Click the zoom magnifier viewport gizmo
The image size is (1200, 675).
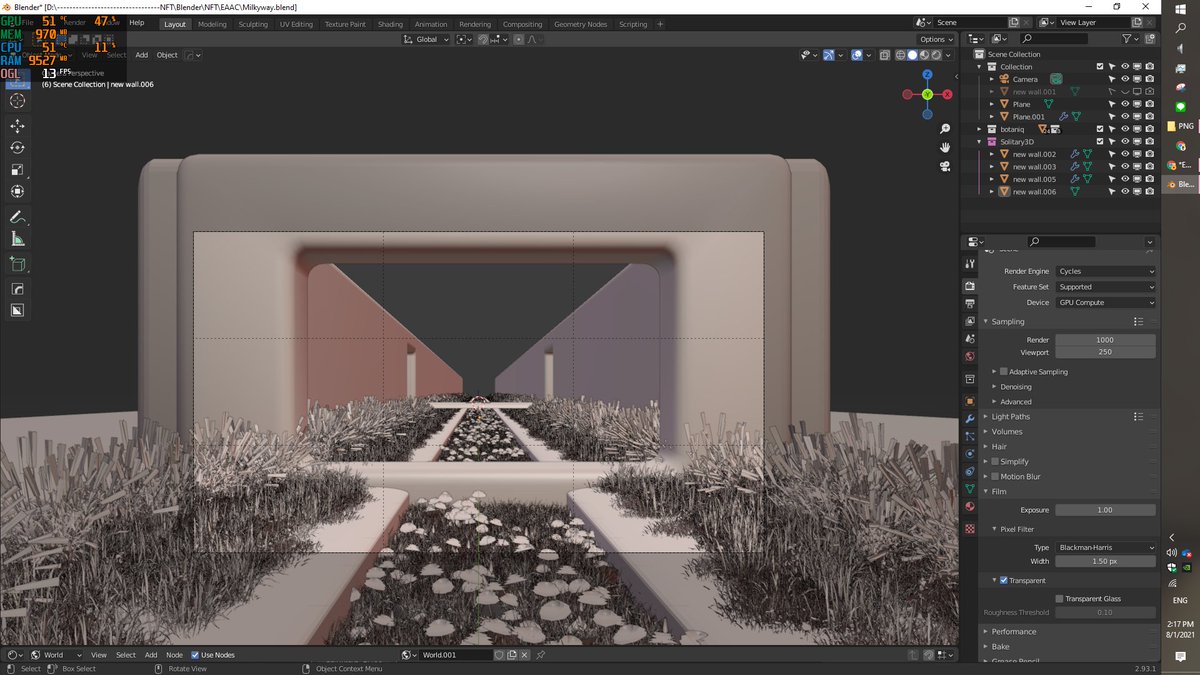[945, 129]
